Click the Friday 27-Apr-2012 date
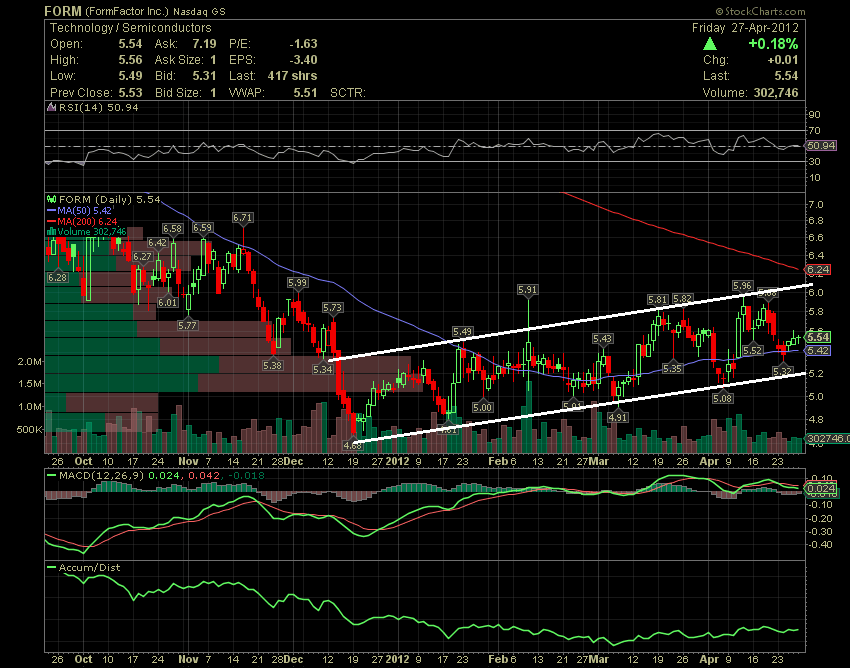This screenshot has width=850, height=668. click(x=745, y=28)
